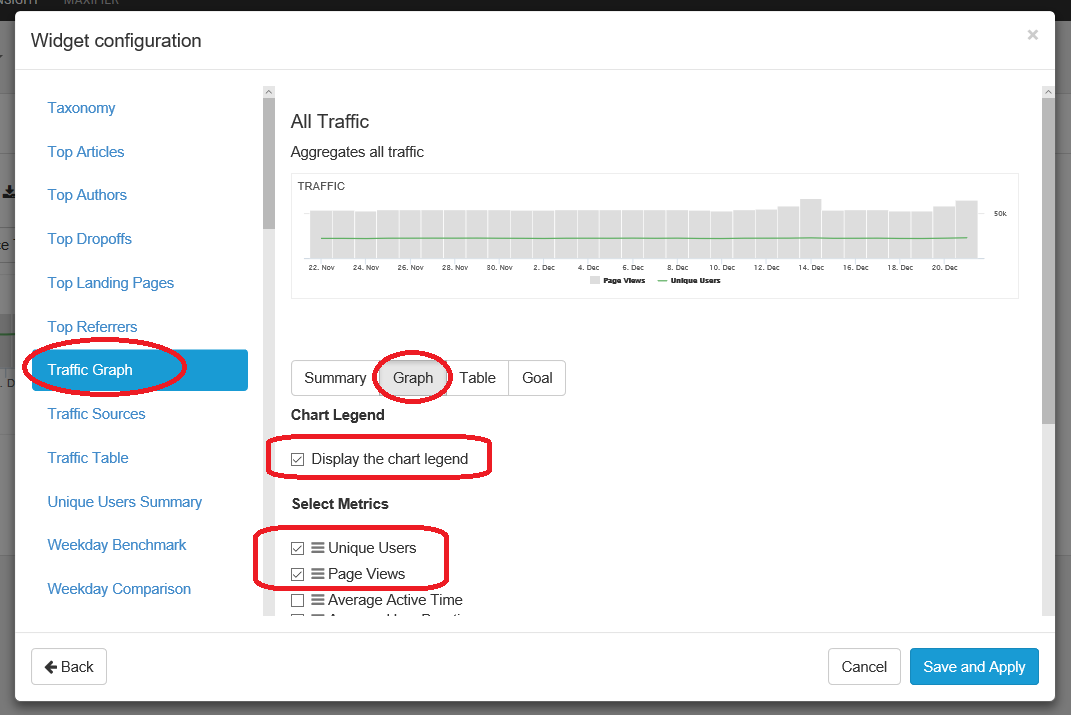The width and height of the screenshot is (1076, 720).
Task: Enable the Average Active Time metric
Action: [x=299, y=603]
